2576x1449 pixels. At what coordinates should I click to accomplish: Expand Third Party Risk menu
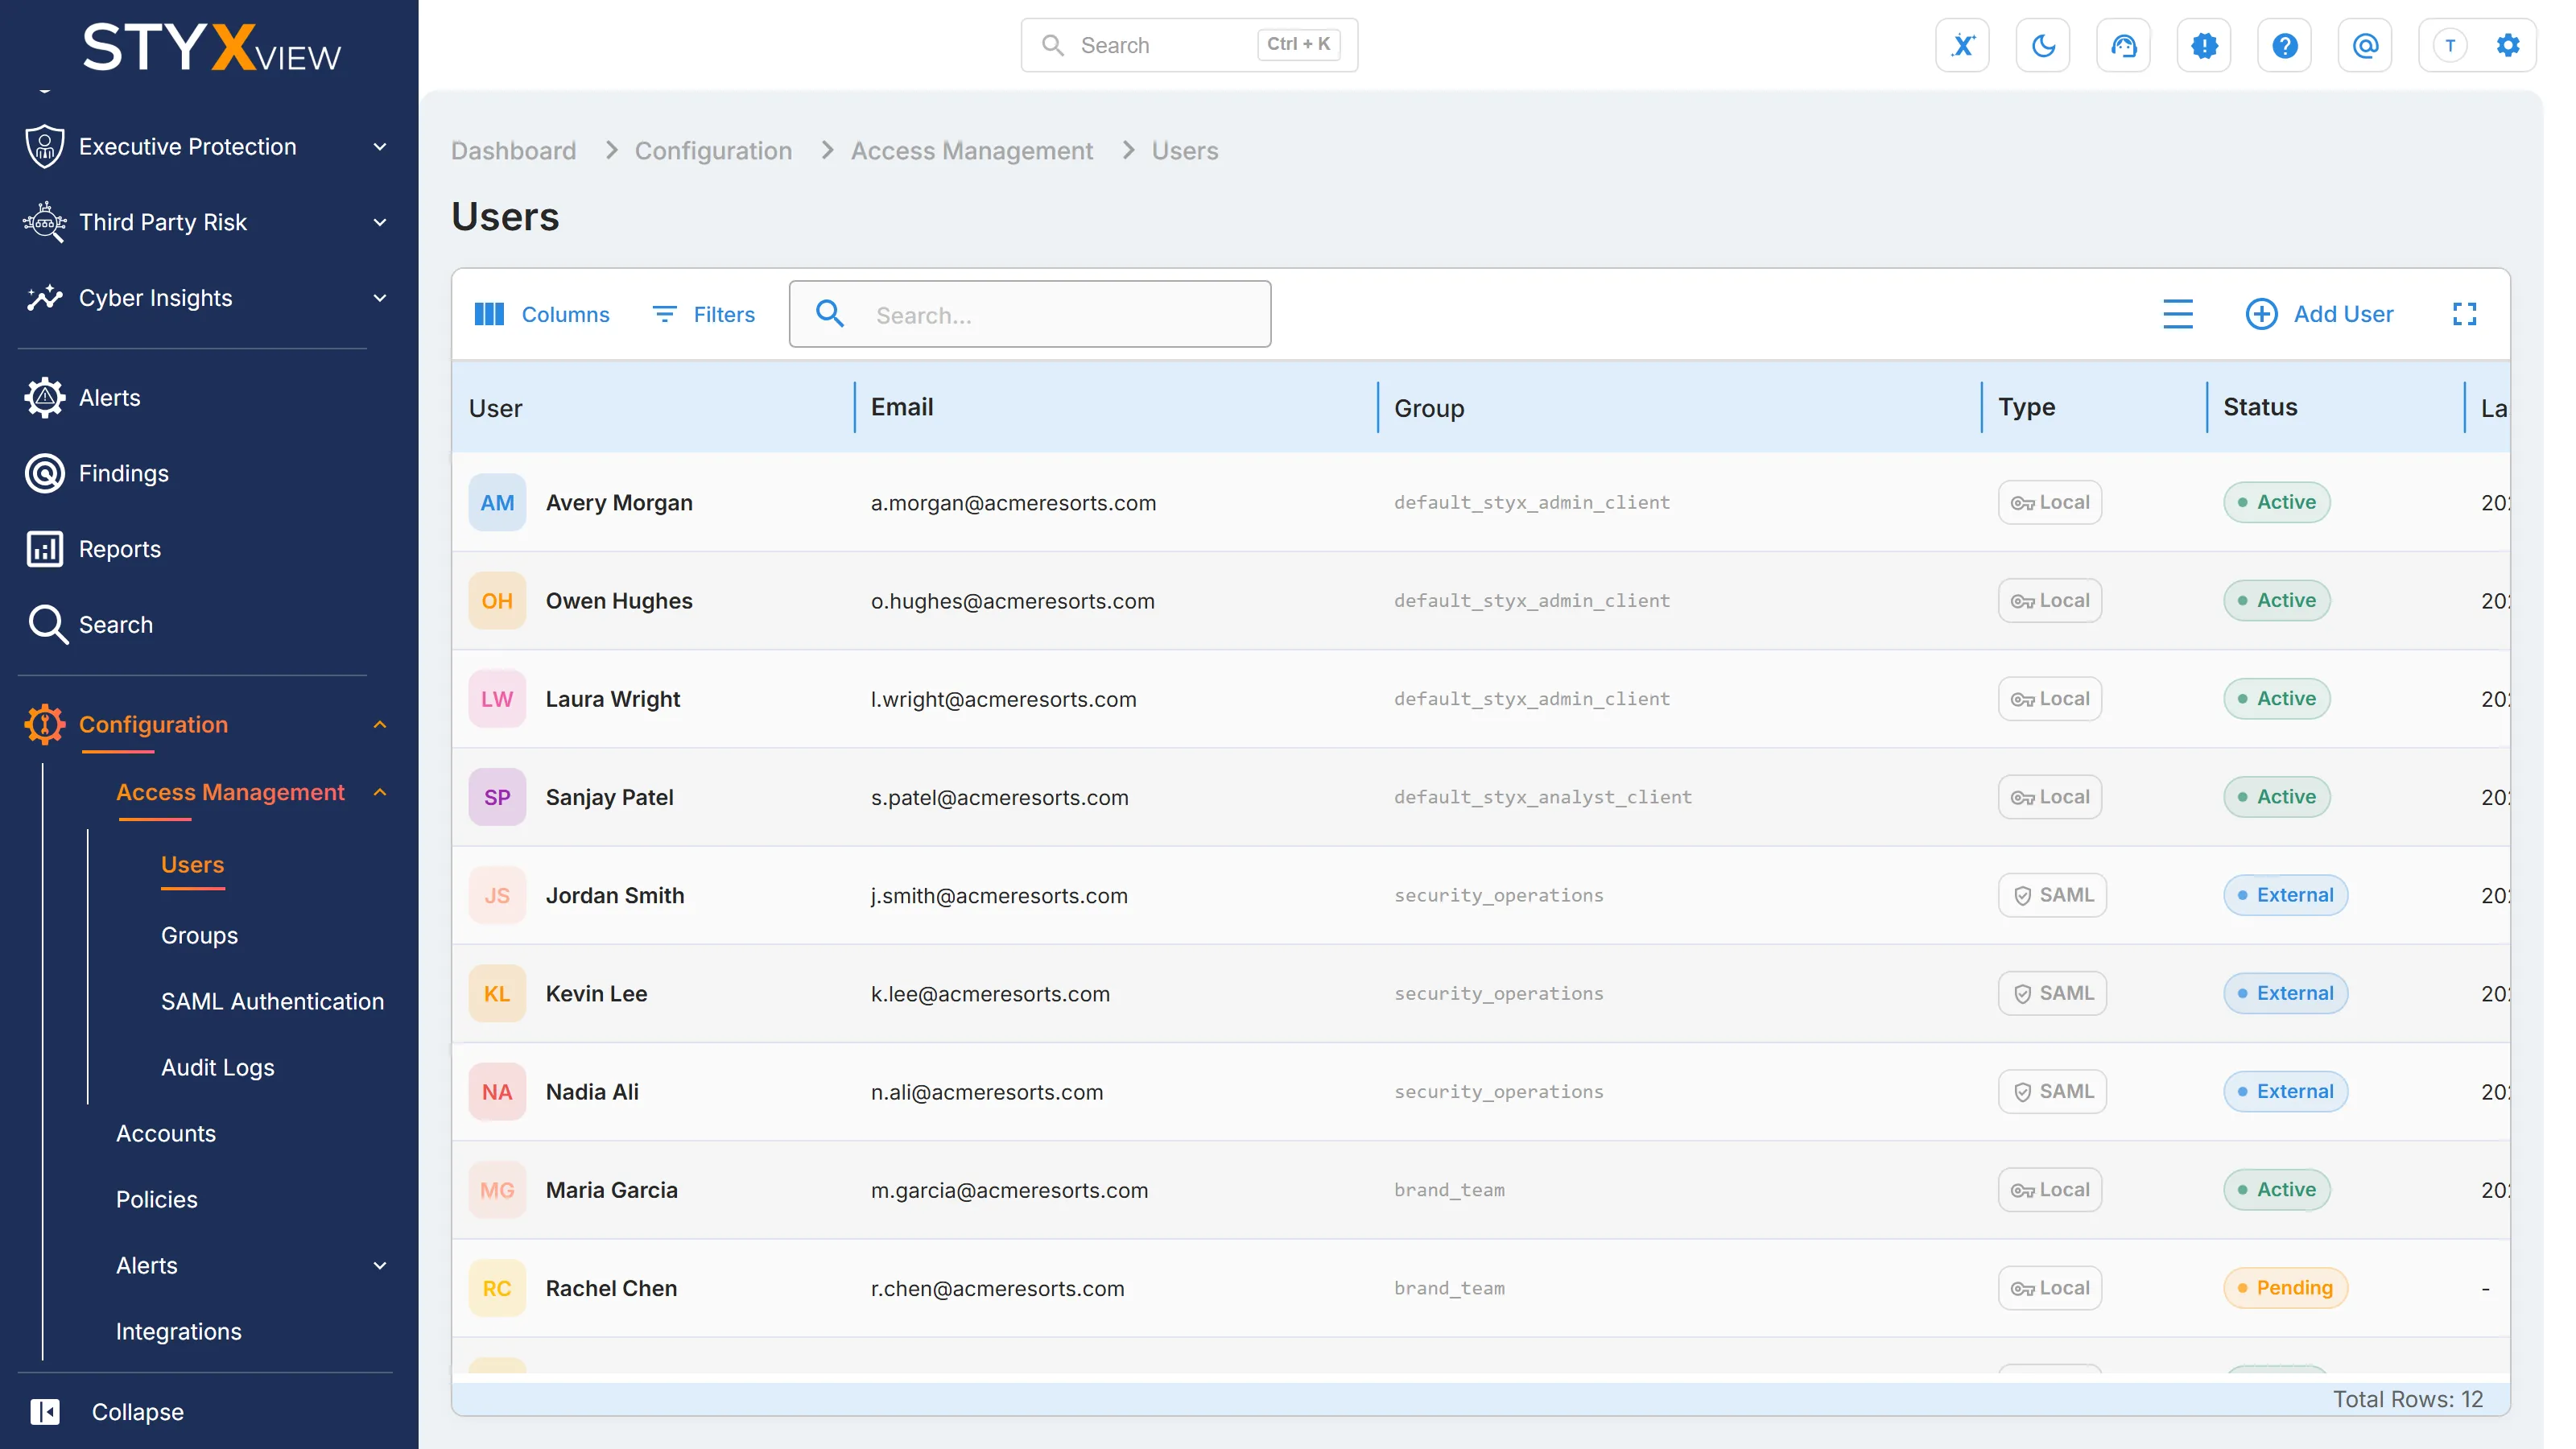(207, 222)
